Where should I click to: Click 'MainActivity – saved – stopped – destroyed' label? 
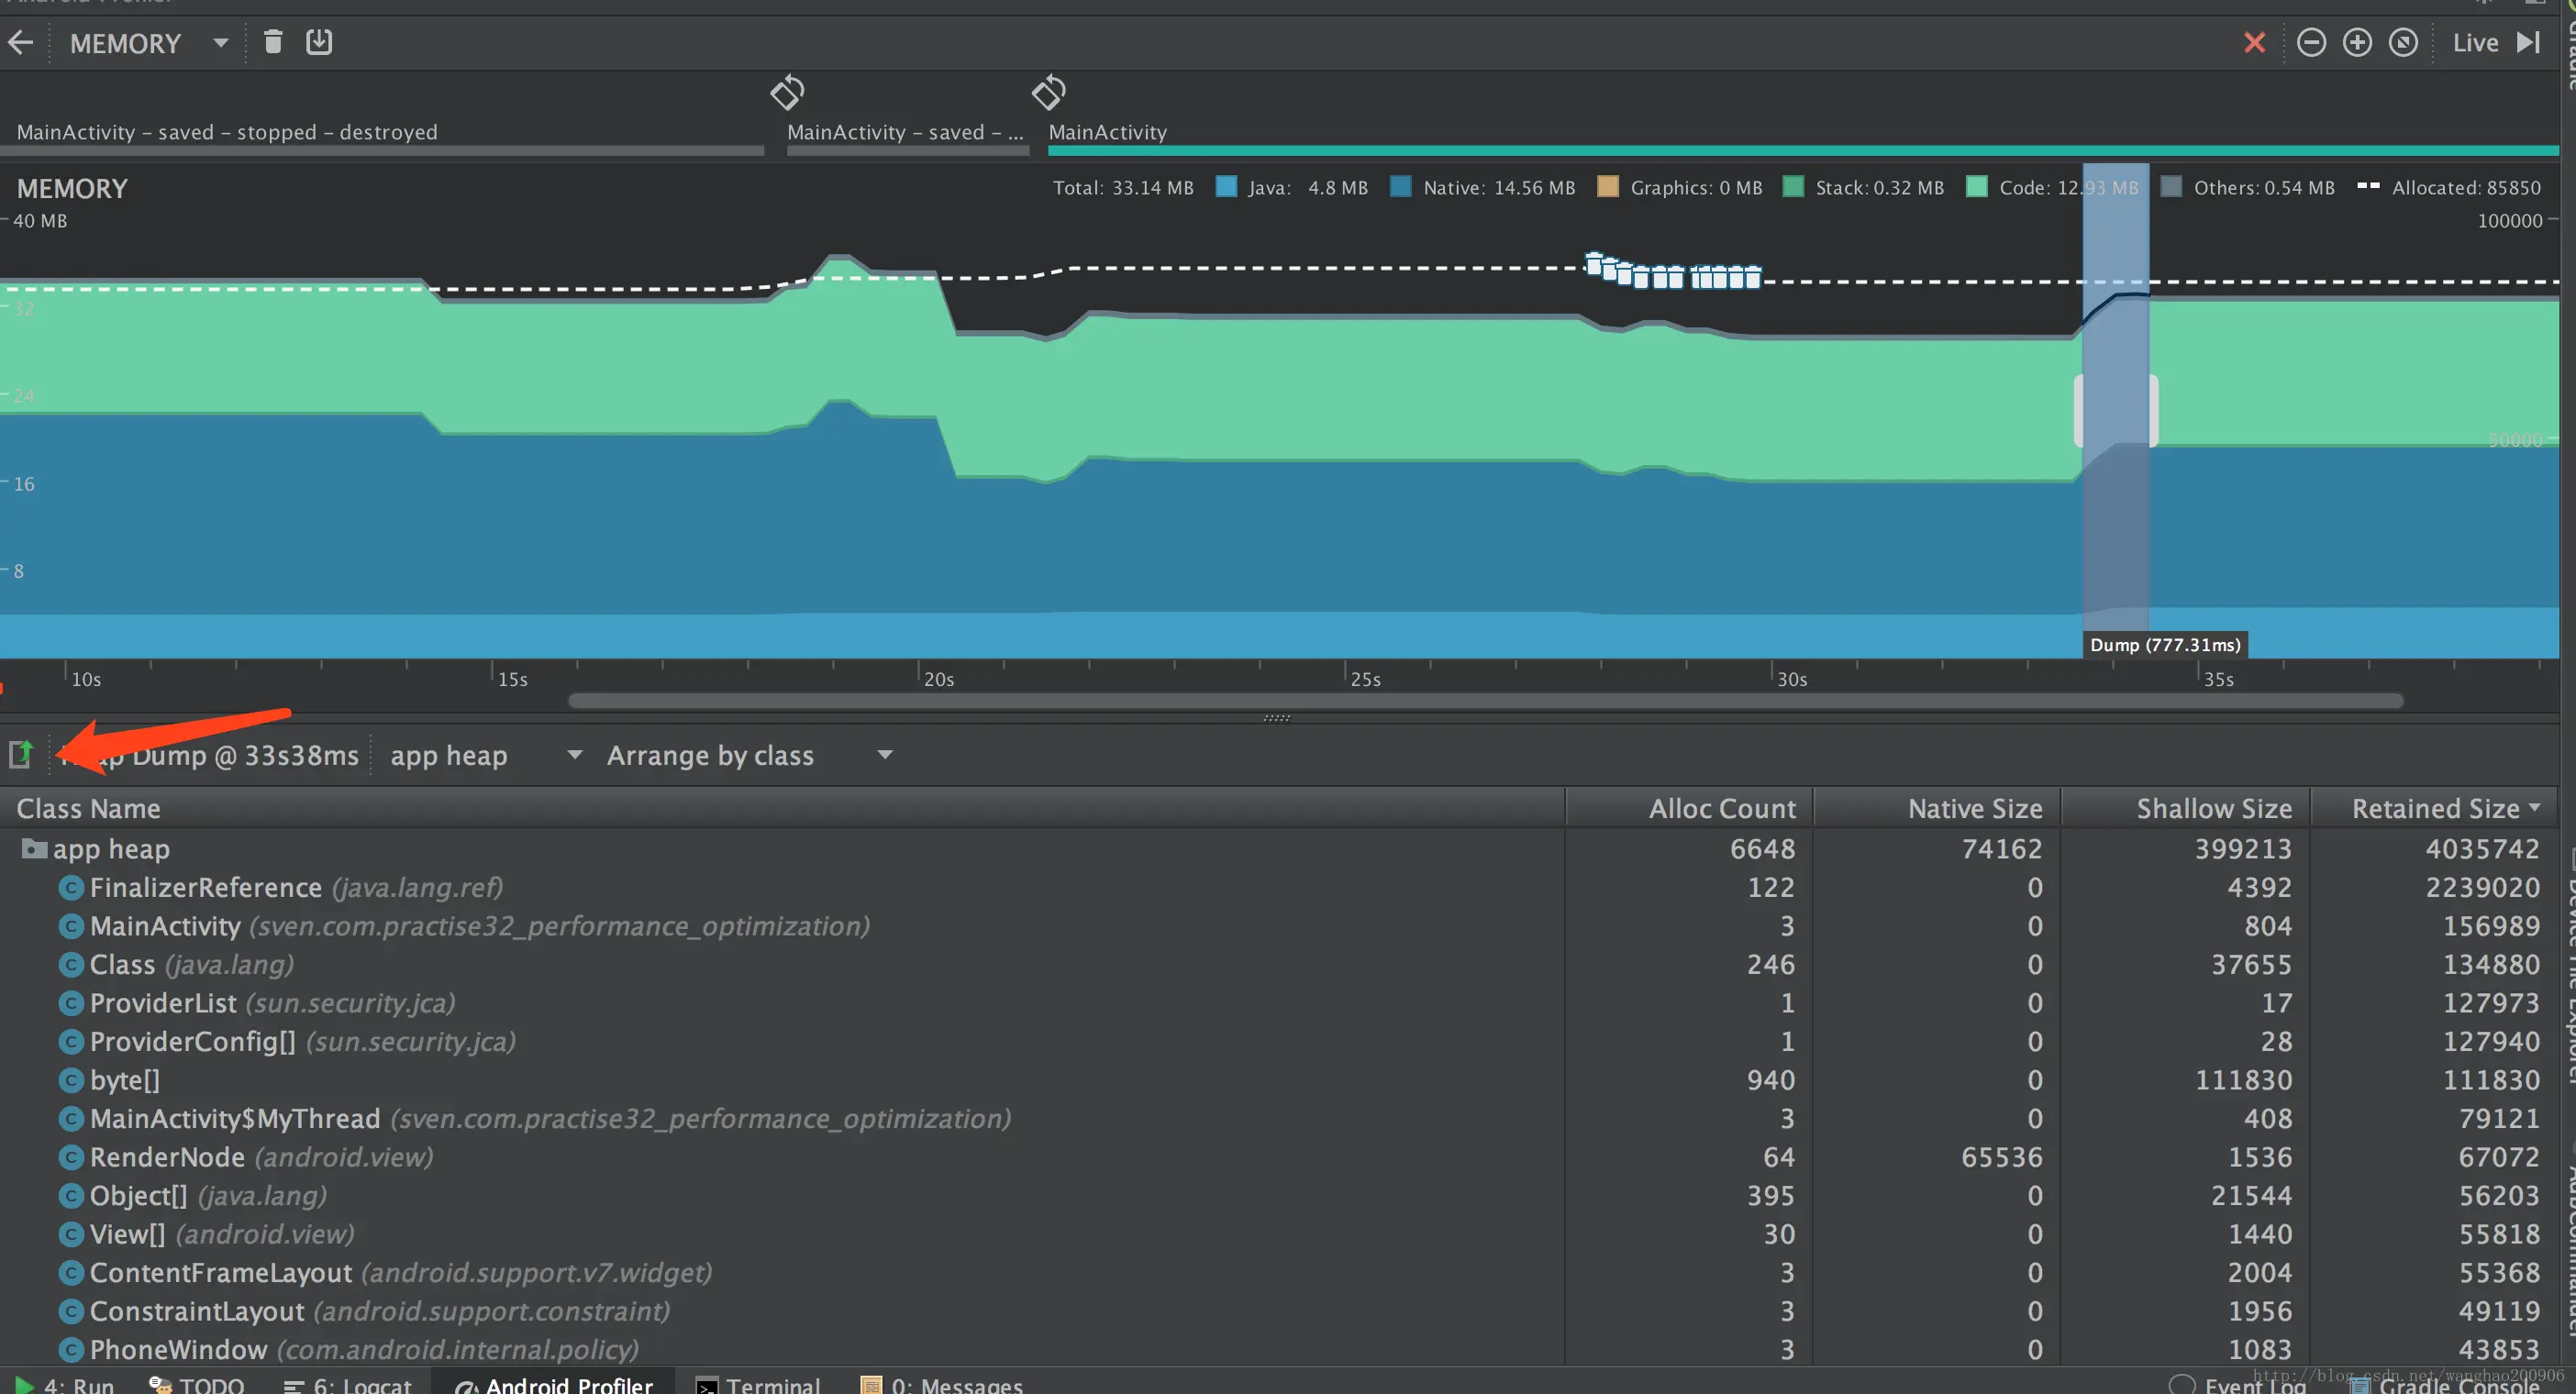pyautogui.click(x=227, y=132)
